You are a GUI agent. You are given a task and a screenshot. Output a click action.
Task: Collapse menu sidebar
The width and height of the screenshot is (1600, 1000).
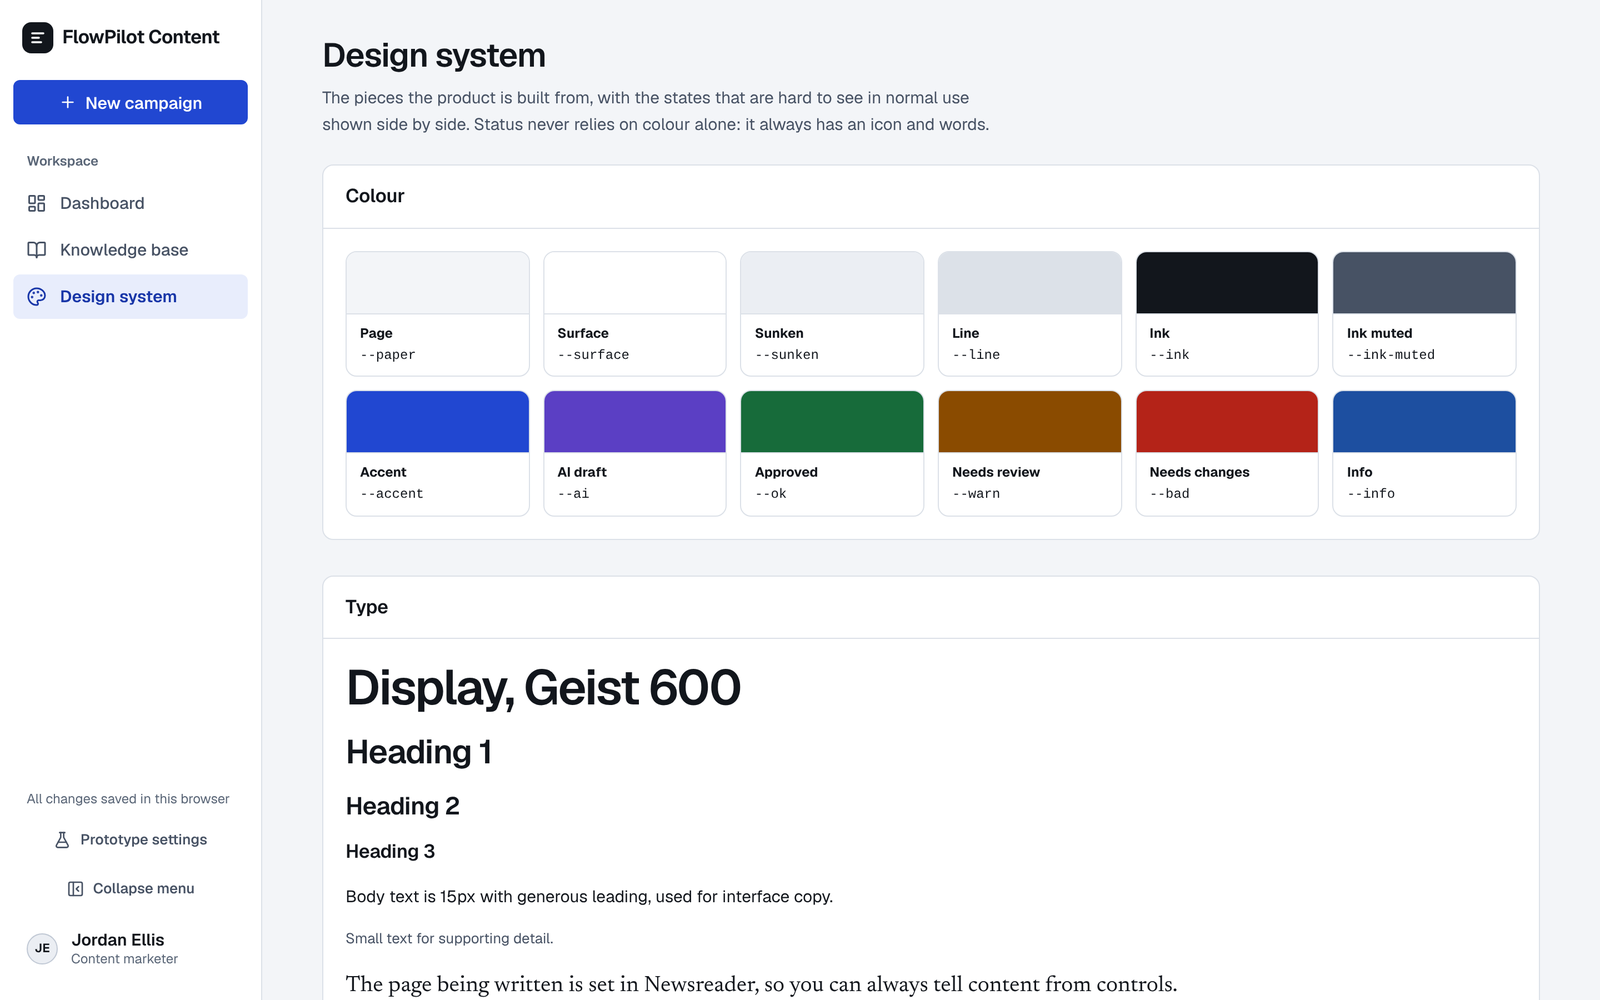click(x=130, y=889)
